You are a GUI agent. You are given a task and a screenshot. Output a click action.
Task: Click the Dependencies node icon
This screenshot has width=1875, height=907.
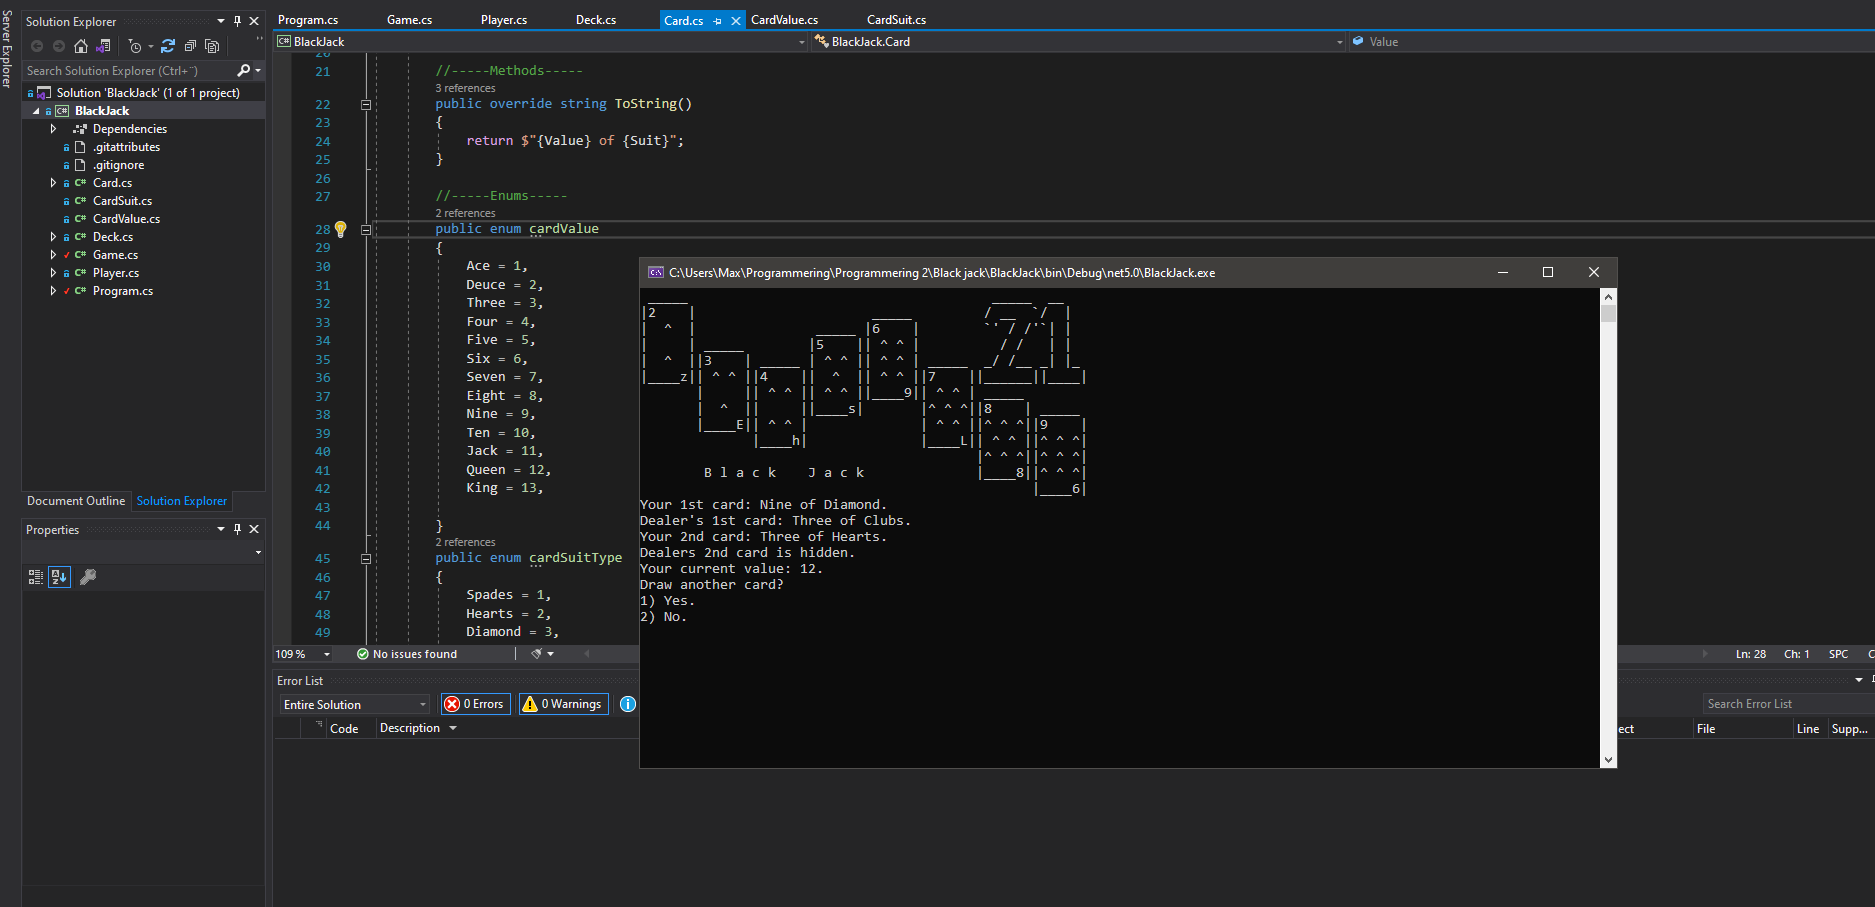(x=80, y=129)
